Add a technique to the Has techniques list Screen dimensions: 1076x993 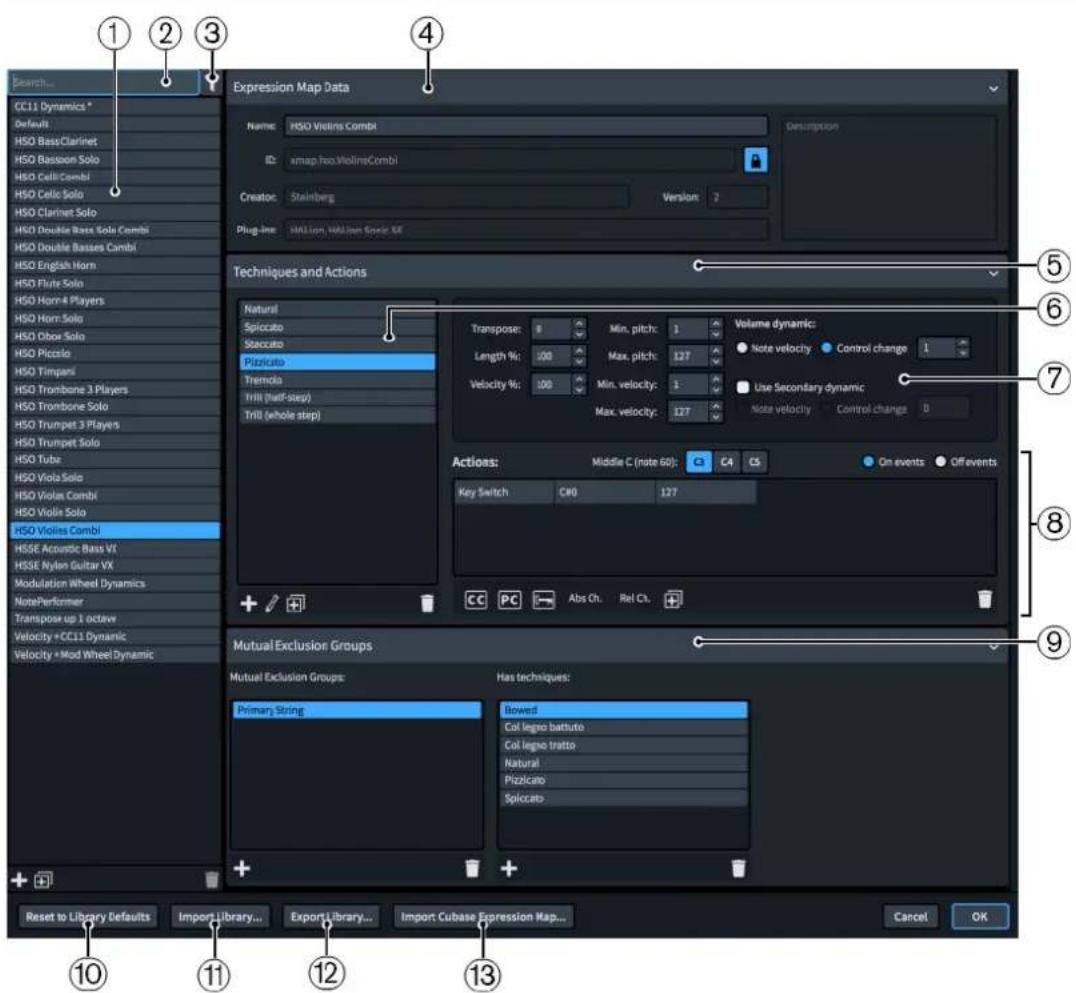508,869
